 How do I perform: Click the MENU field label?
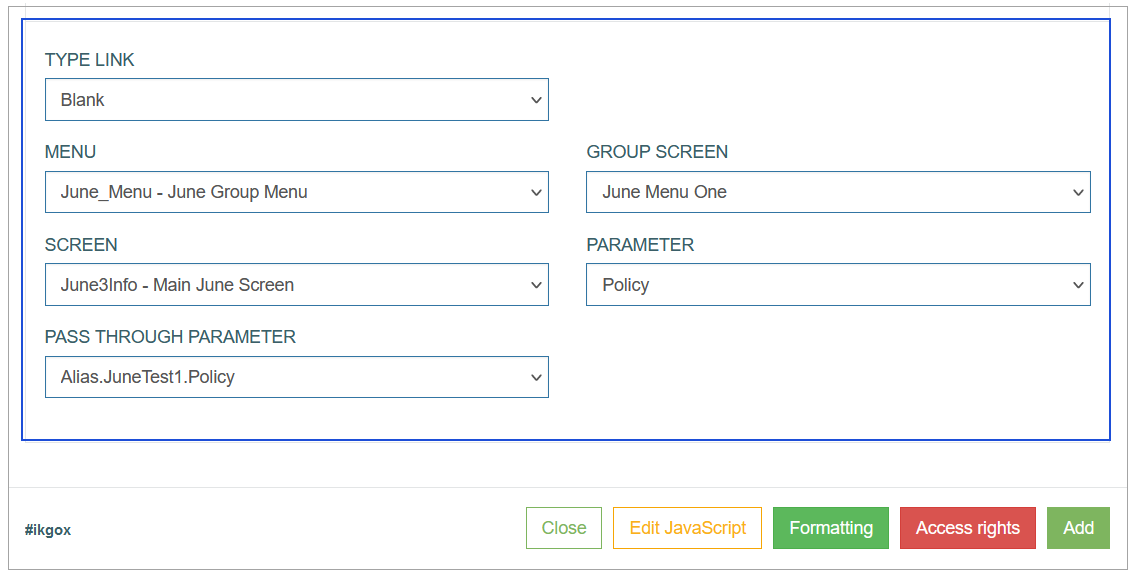tap(70, 152)
